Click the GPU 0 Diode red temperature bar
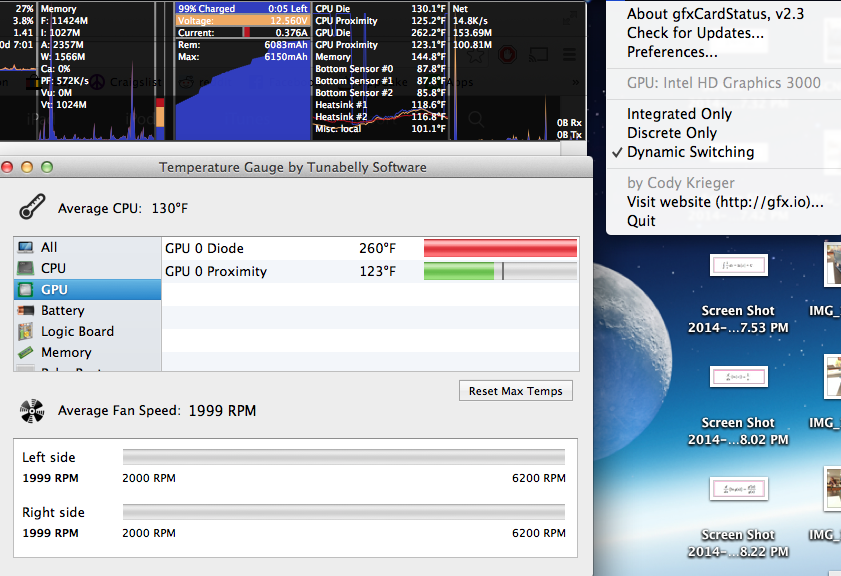 point(500,248)
